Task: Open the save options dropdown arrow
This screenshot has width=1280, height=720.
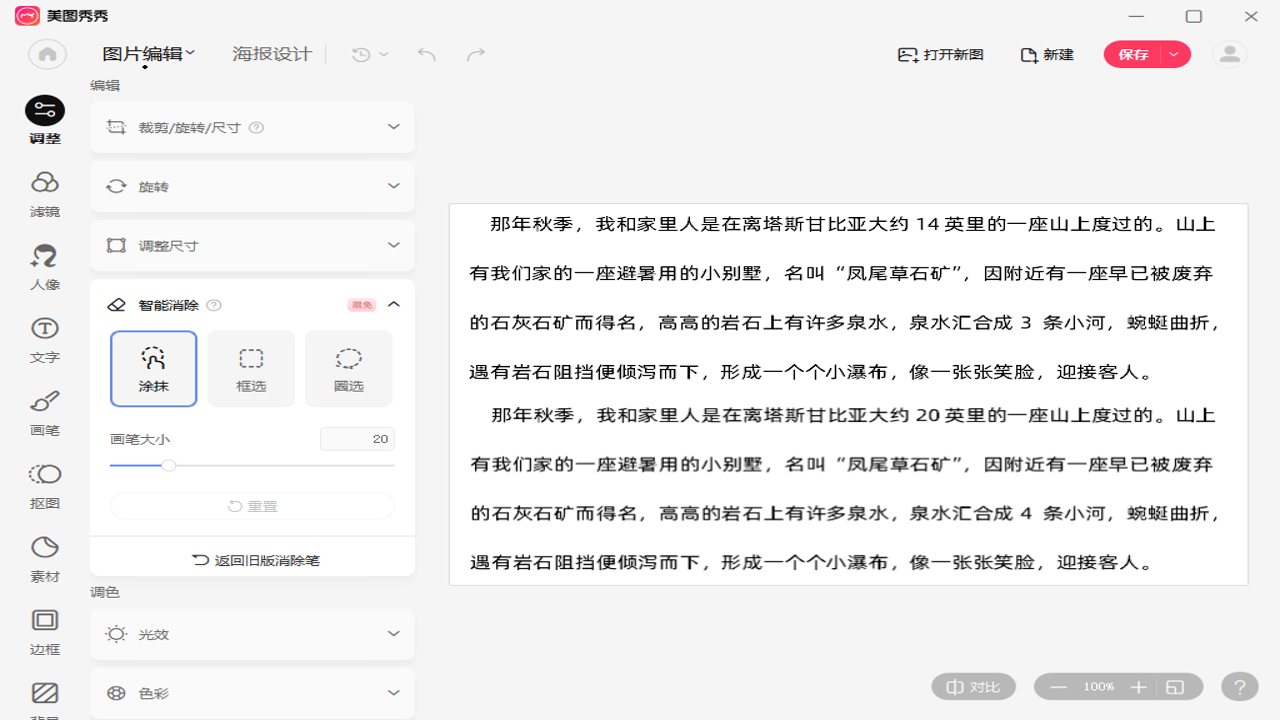Action: point(1175,54)
